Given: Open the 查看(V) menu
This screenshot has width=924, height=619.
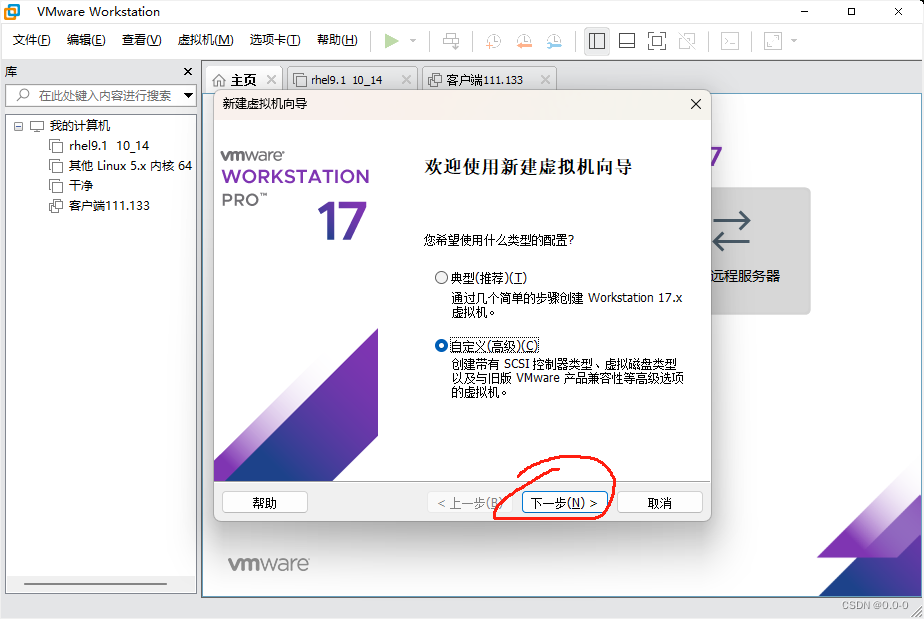Looking at the screenshot, I should click(x=141, y=39).
